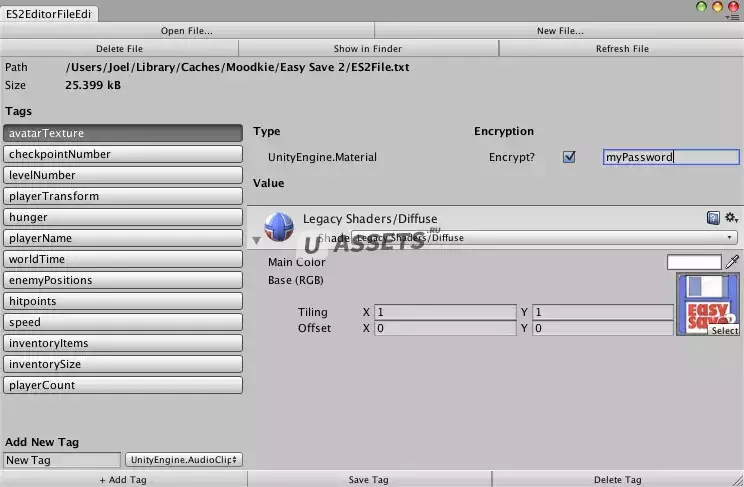Screen dimensions: 744x487
Task: Select the hitpoints tag
Action: (x=123, y=301)
